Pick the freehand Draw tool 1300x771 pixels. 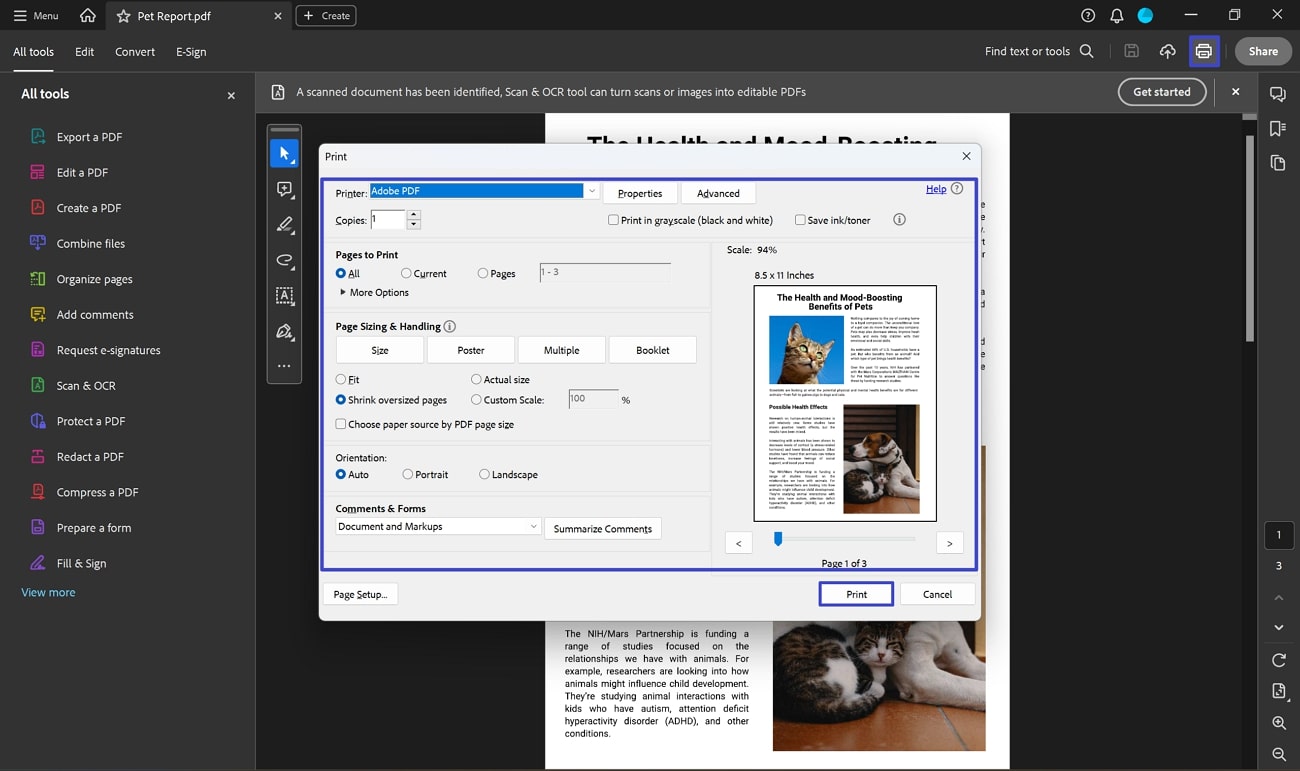click(284, 260)
